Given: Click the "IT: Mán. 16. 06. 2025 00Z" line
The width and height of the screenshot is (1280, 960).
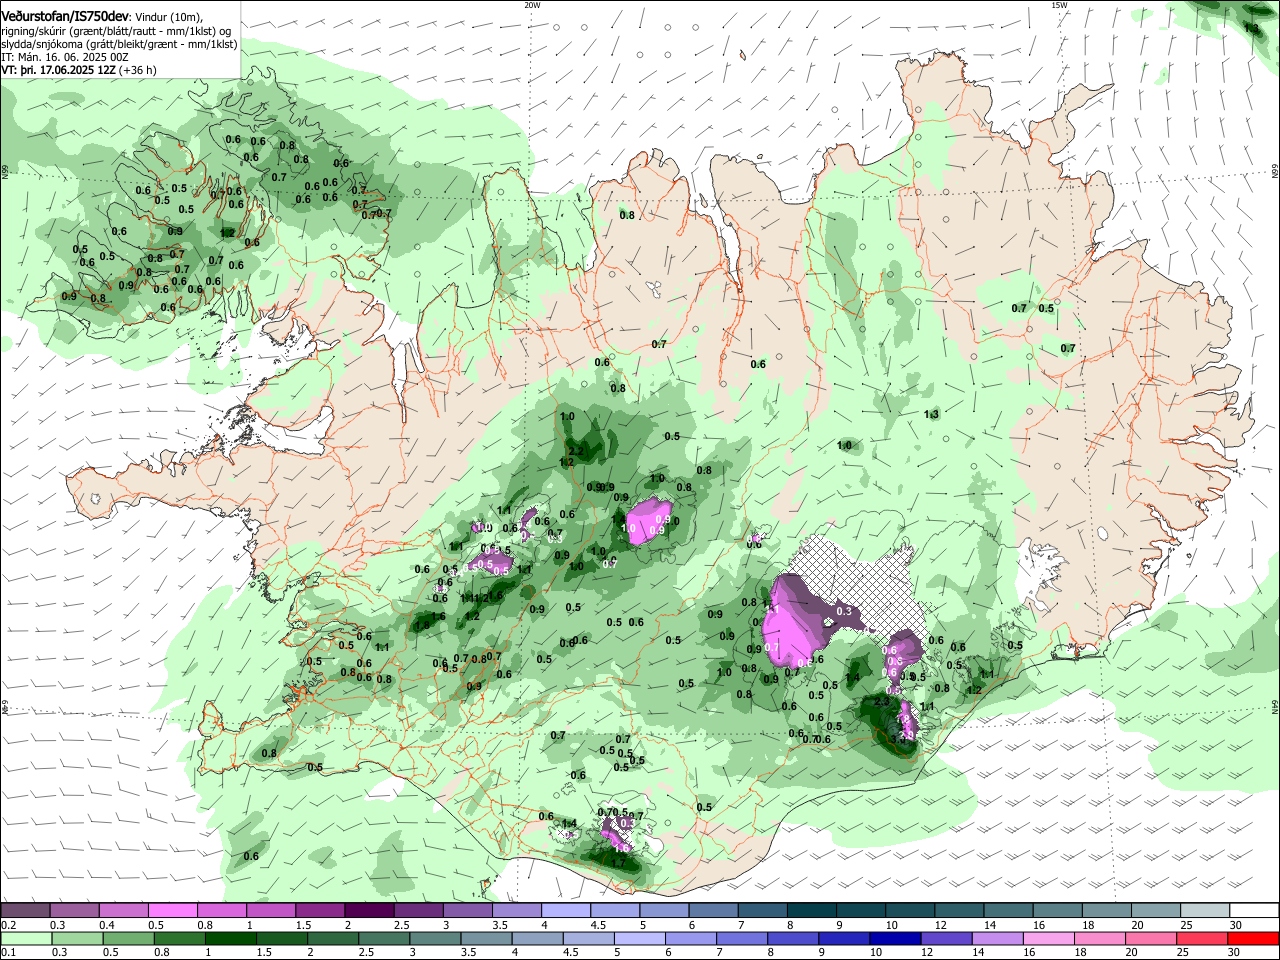Looking at the screenshot, I should [x=65, y=57].
